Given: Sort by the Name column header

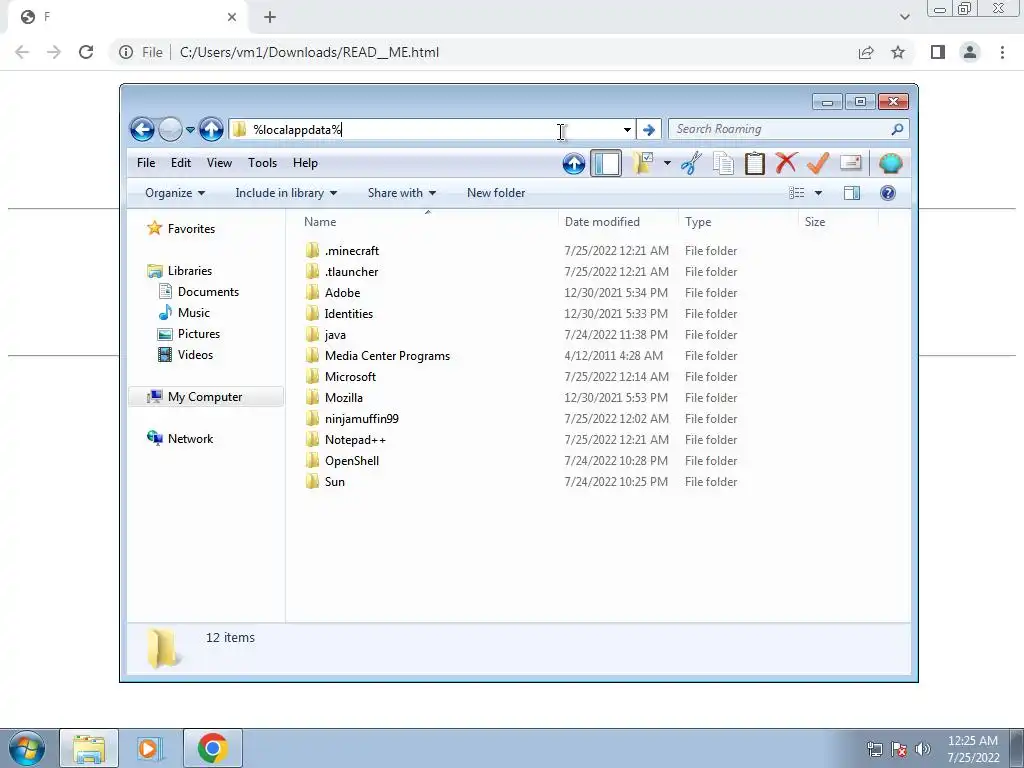Looking at the screenshot, I should (x=320, y=222).
